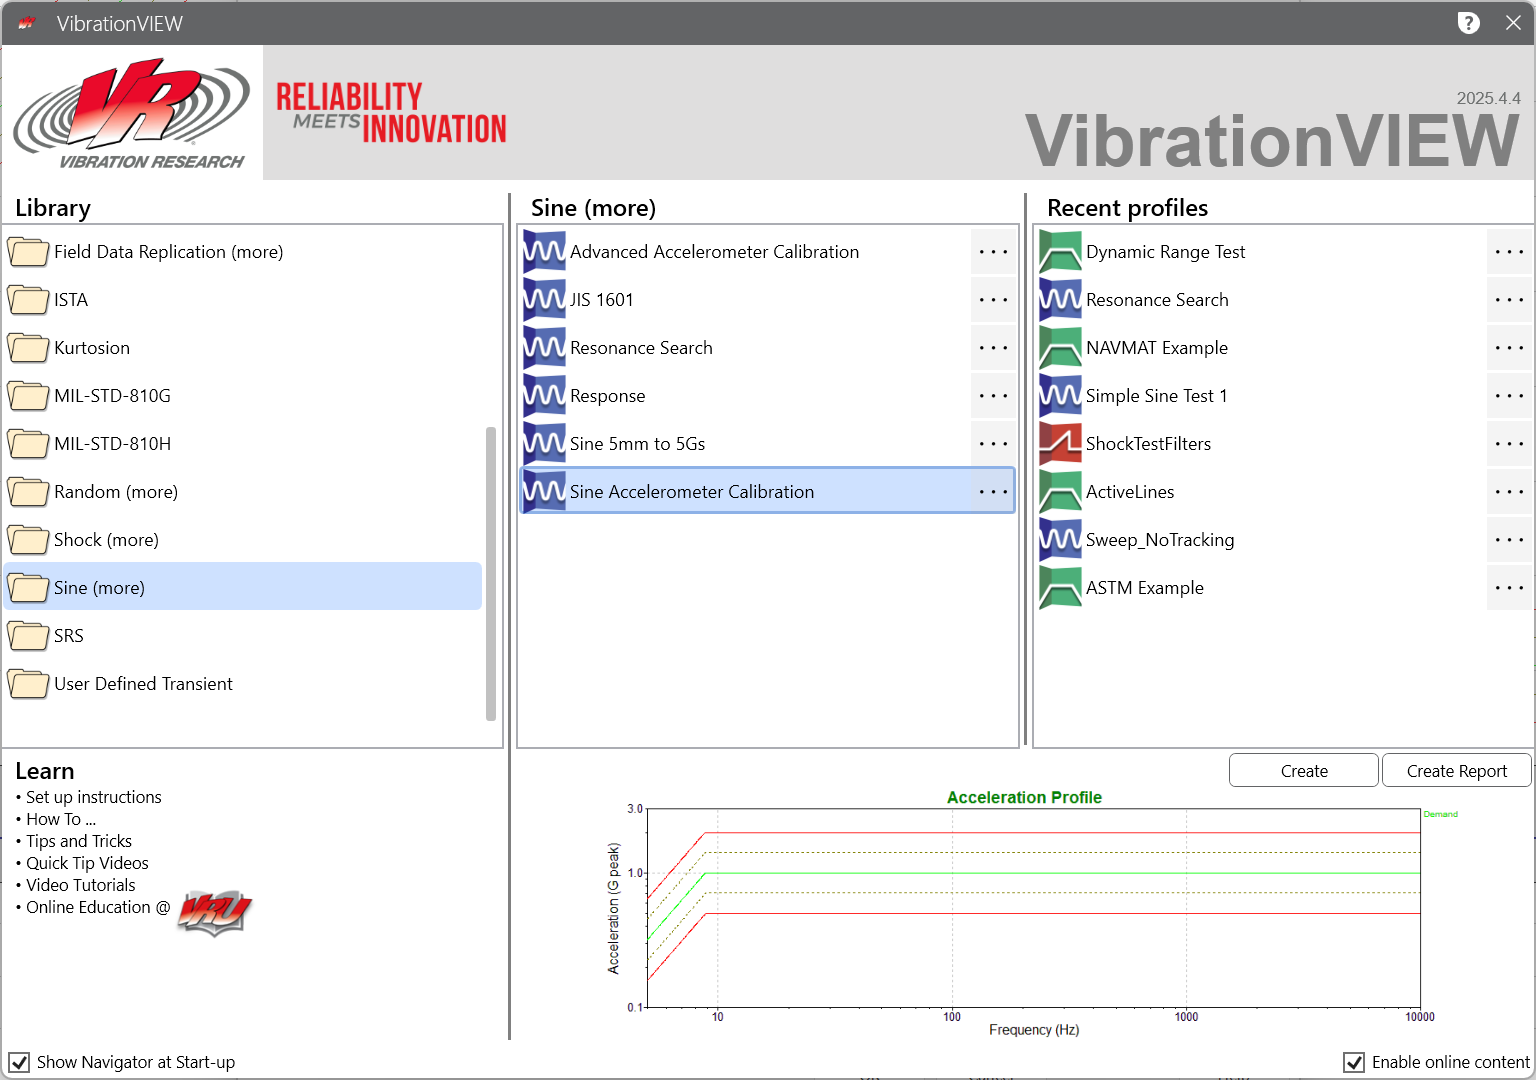Click the MIL-STD-810H folder icon
This screenshot has height=1080, width=1536.
pos(28,444)
